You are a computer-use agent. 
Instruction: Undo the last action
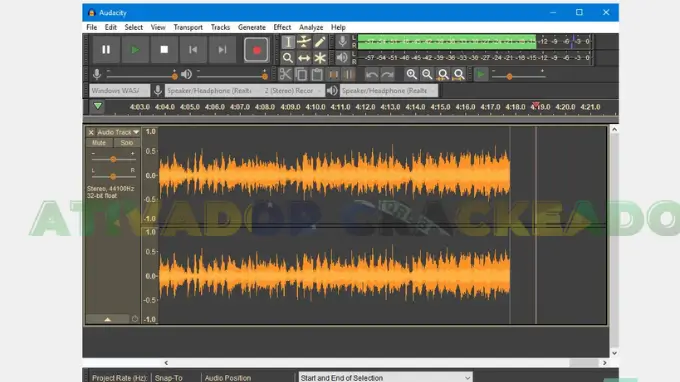pos(371,75)
